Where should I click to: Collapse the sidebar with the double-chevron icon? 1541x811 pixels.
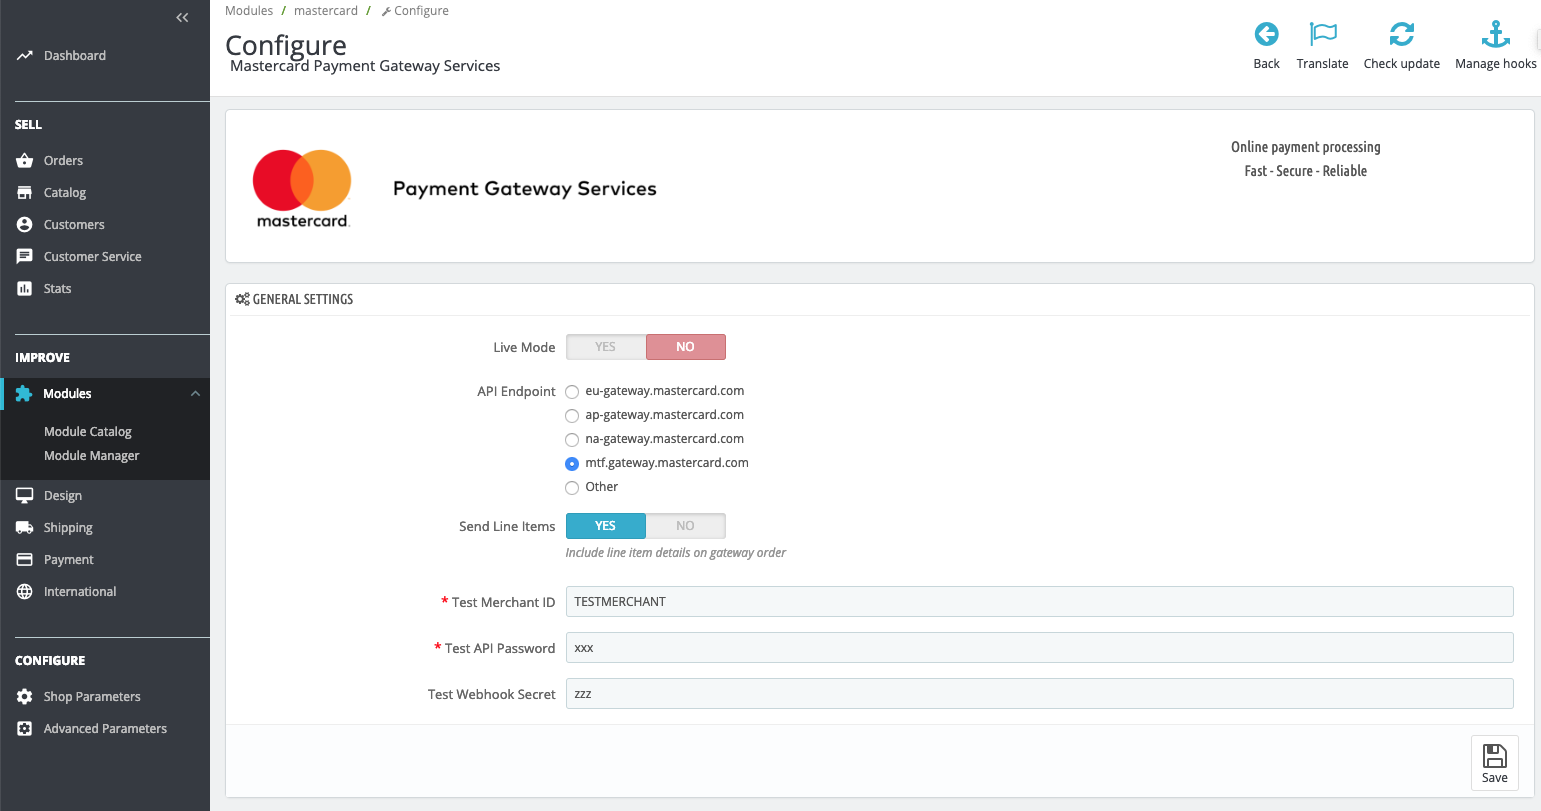click(x=182, y=17)
